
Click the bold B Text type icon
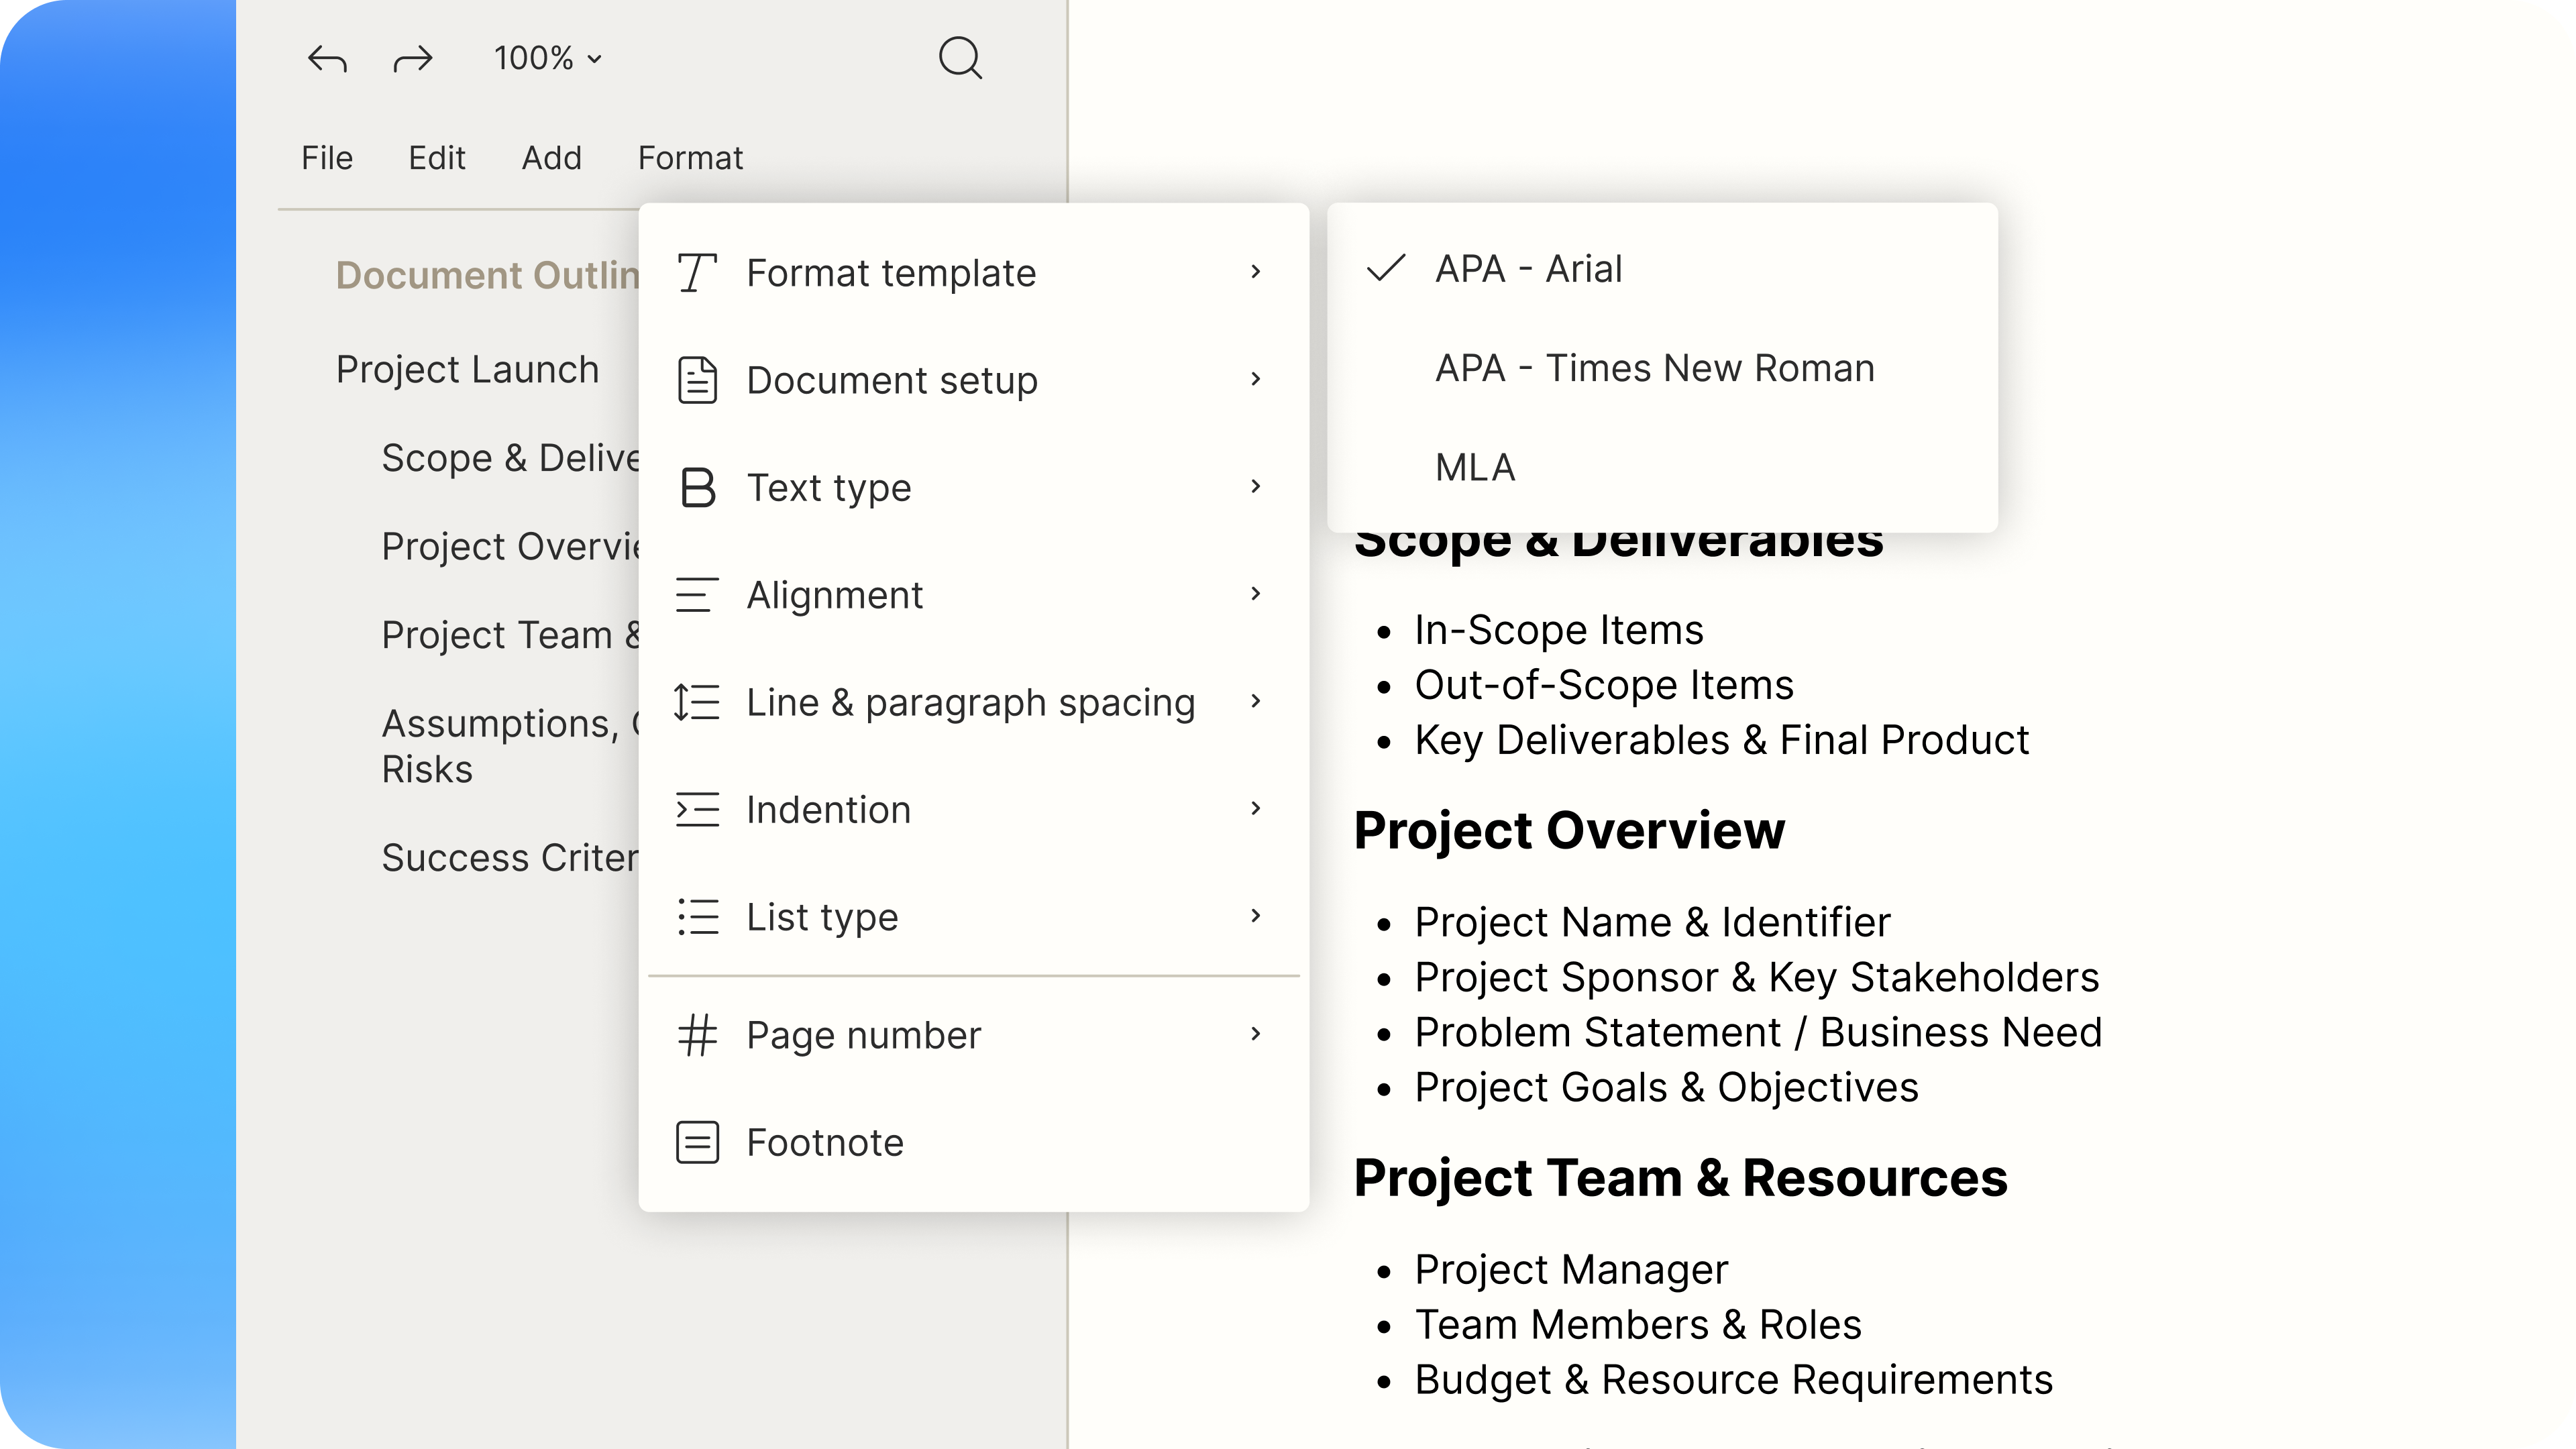point(697,488)
